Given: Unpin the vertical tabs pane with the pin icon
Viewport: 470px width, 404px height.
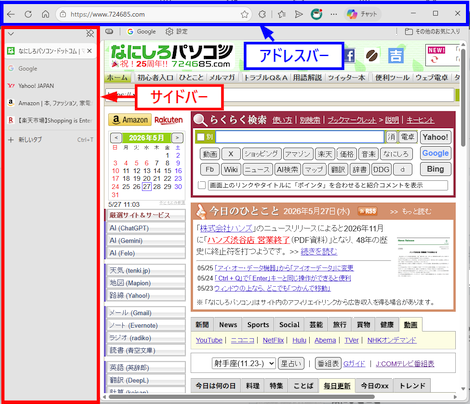Looking at the screenshot, I should pos(90,33).
